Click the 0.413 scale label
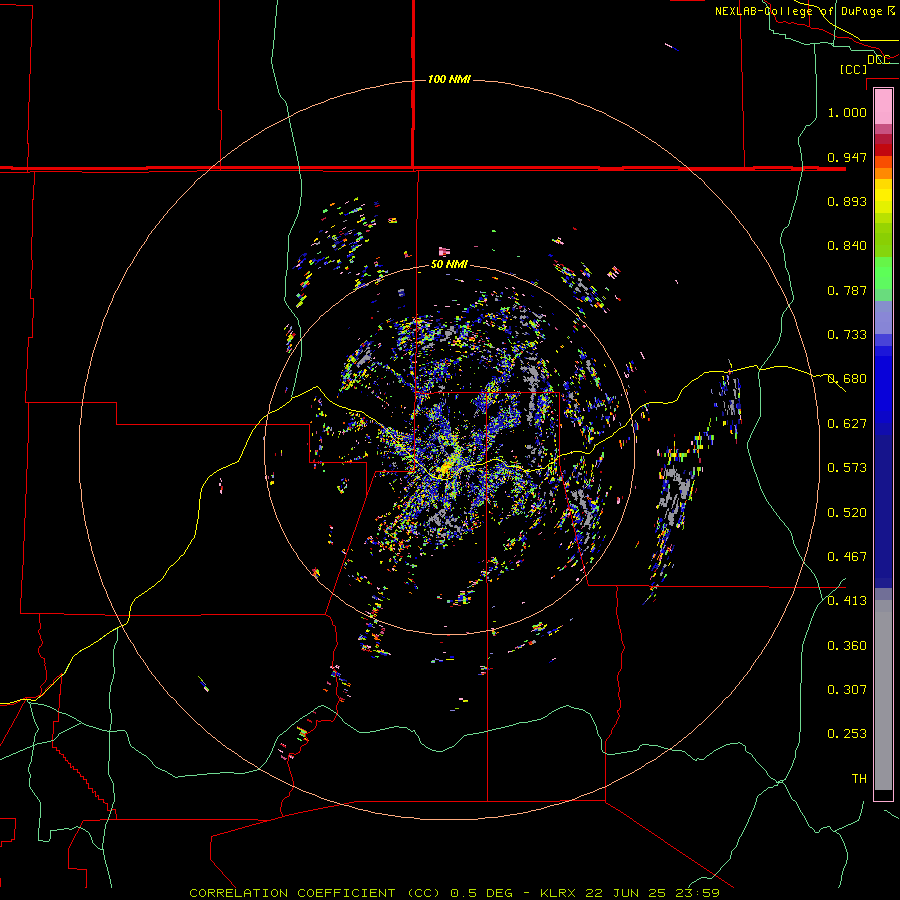 pos(847,600)
